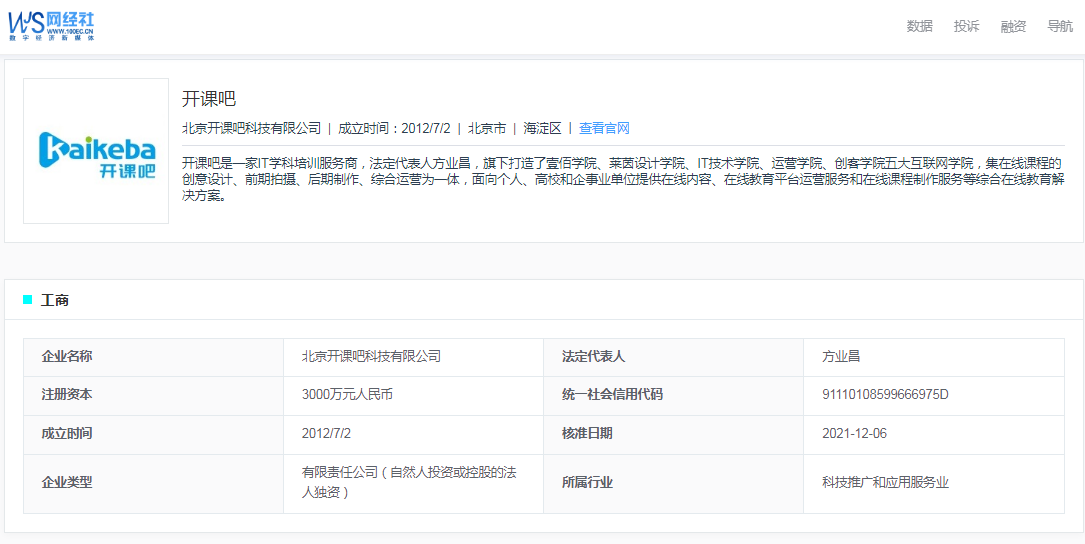
Task: Click the 统一社会信用代码 label cell
Action: (x=612, y=394)
